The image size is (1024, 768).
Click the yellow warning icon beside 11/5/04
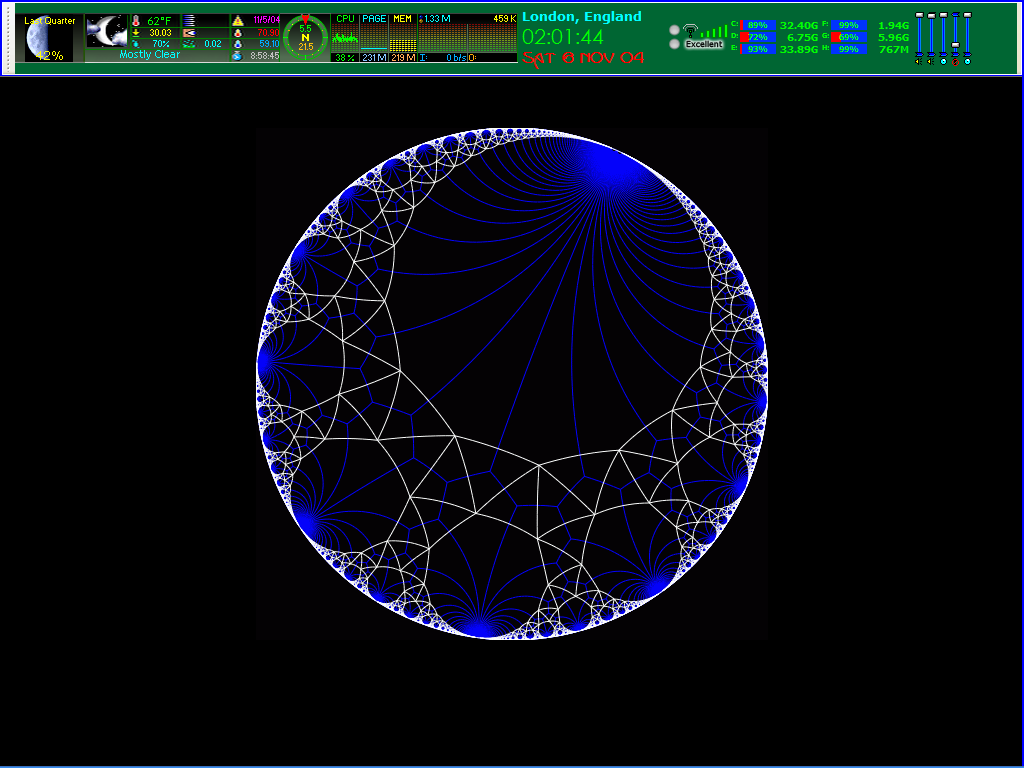click(238, 21)
